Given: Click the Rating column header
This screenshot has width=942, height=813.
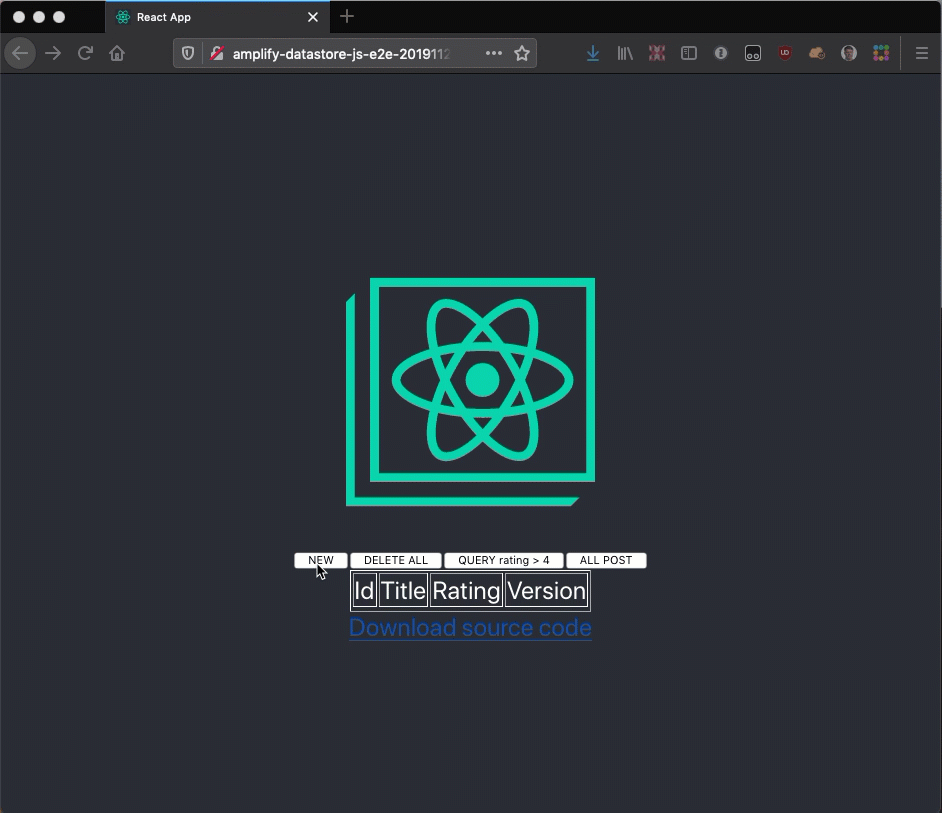Looking at the screenshot, I should pyautogui.click(x=466, y=591).
